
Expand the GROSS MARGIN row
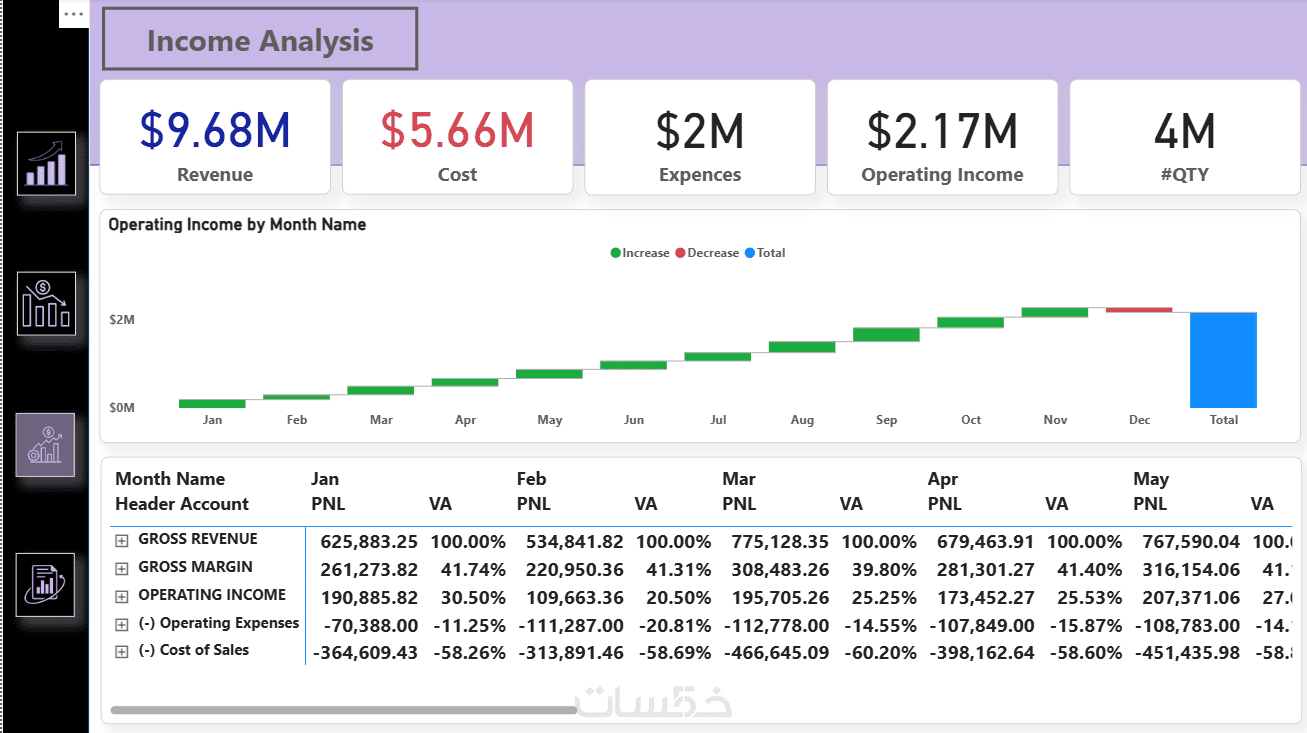click(x=122, y=568)
